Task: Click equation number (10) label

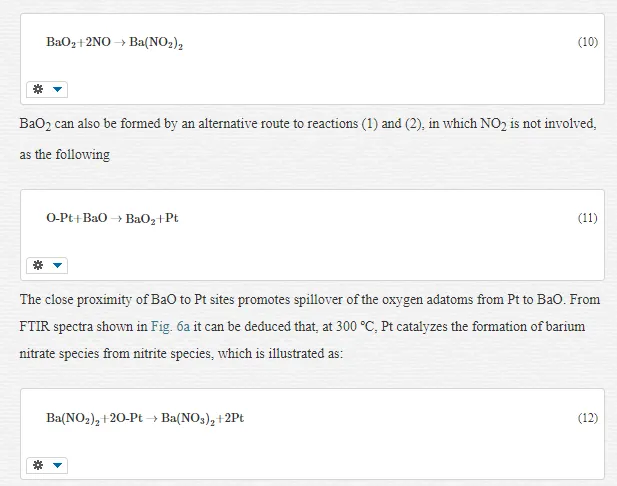Action: (588, 42)
